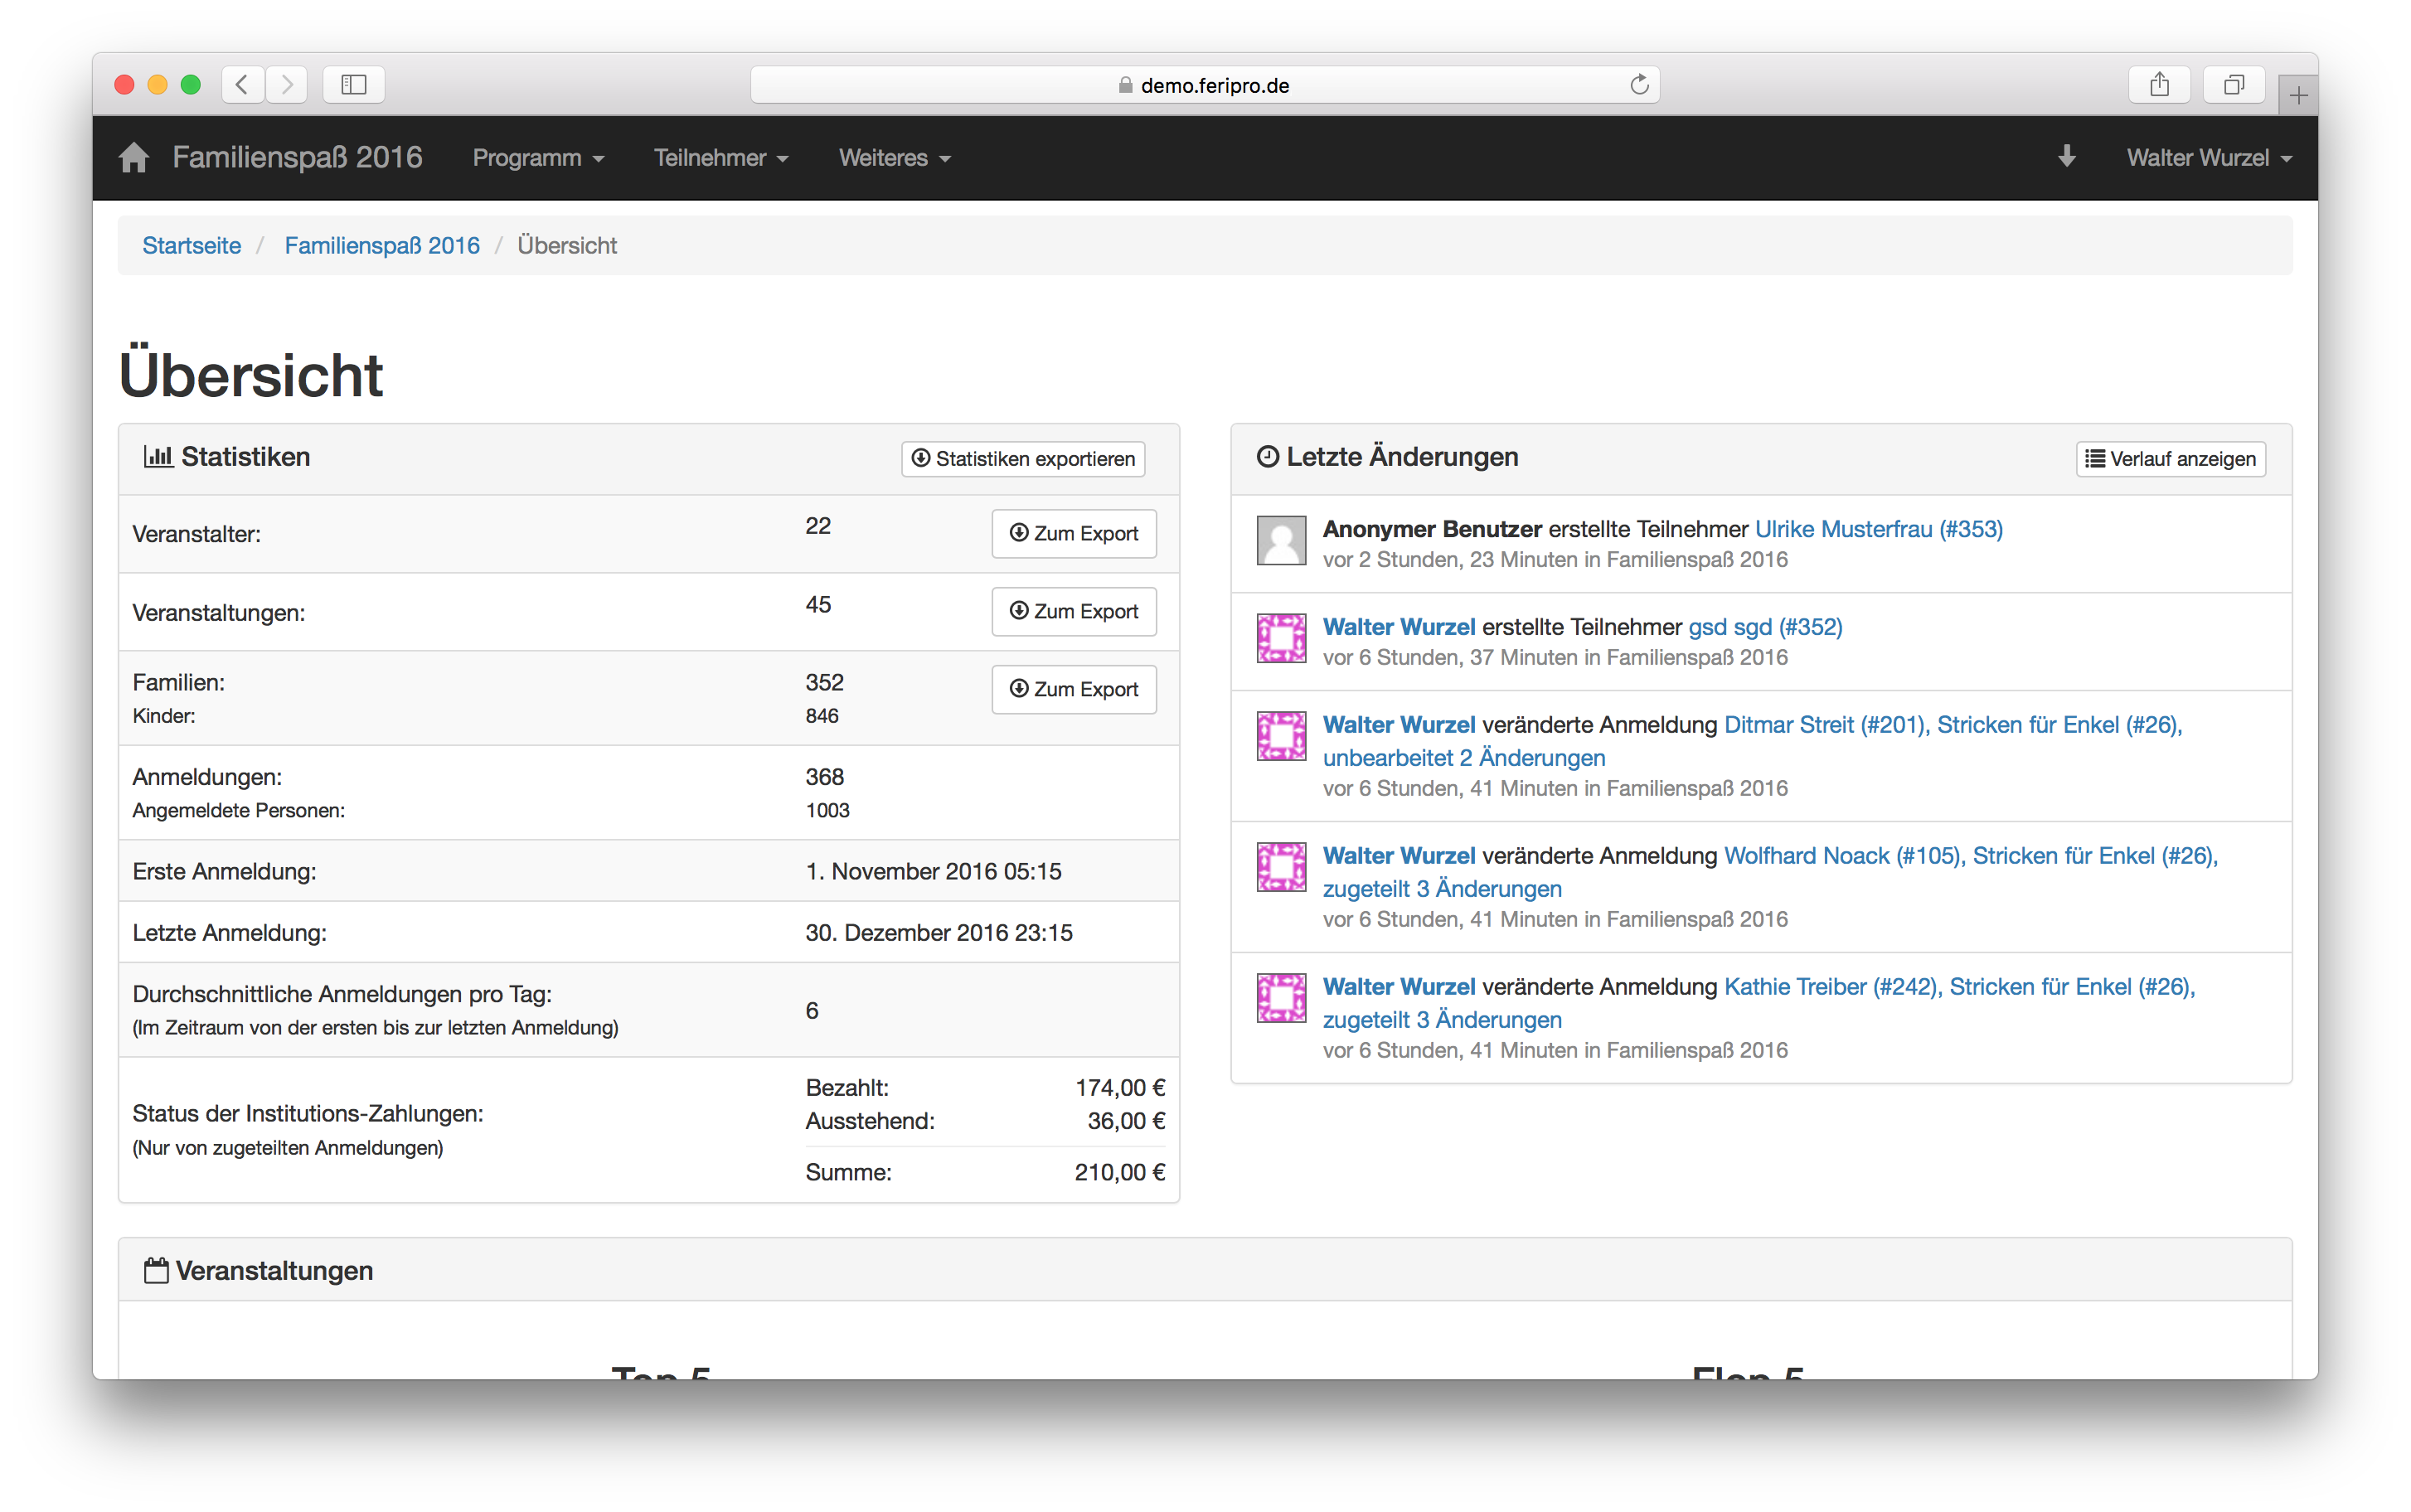This screenshot has height=1512, width=2411.
Task: Open the Weiteres dropdown menu
Action: (894, 158)
